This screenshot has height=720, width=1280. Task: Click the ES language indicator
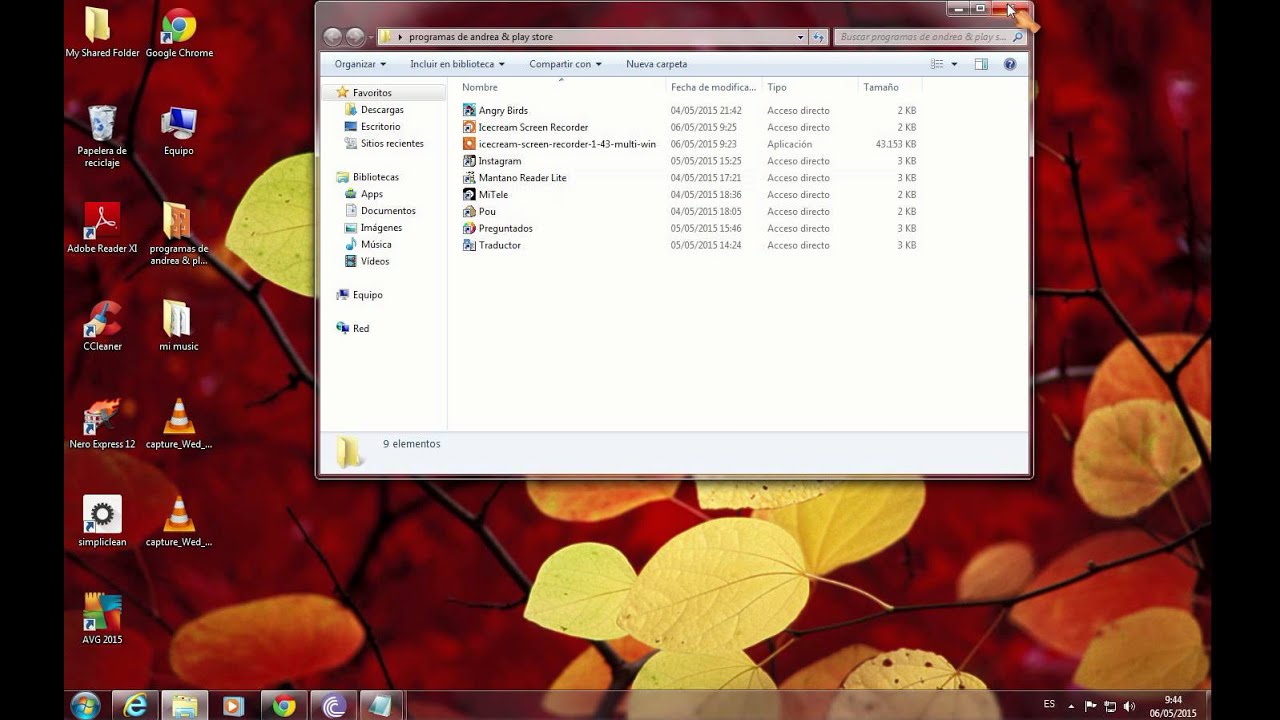(x=1049, y=704)
